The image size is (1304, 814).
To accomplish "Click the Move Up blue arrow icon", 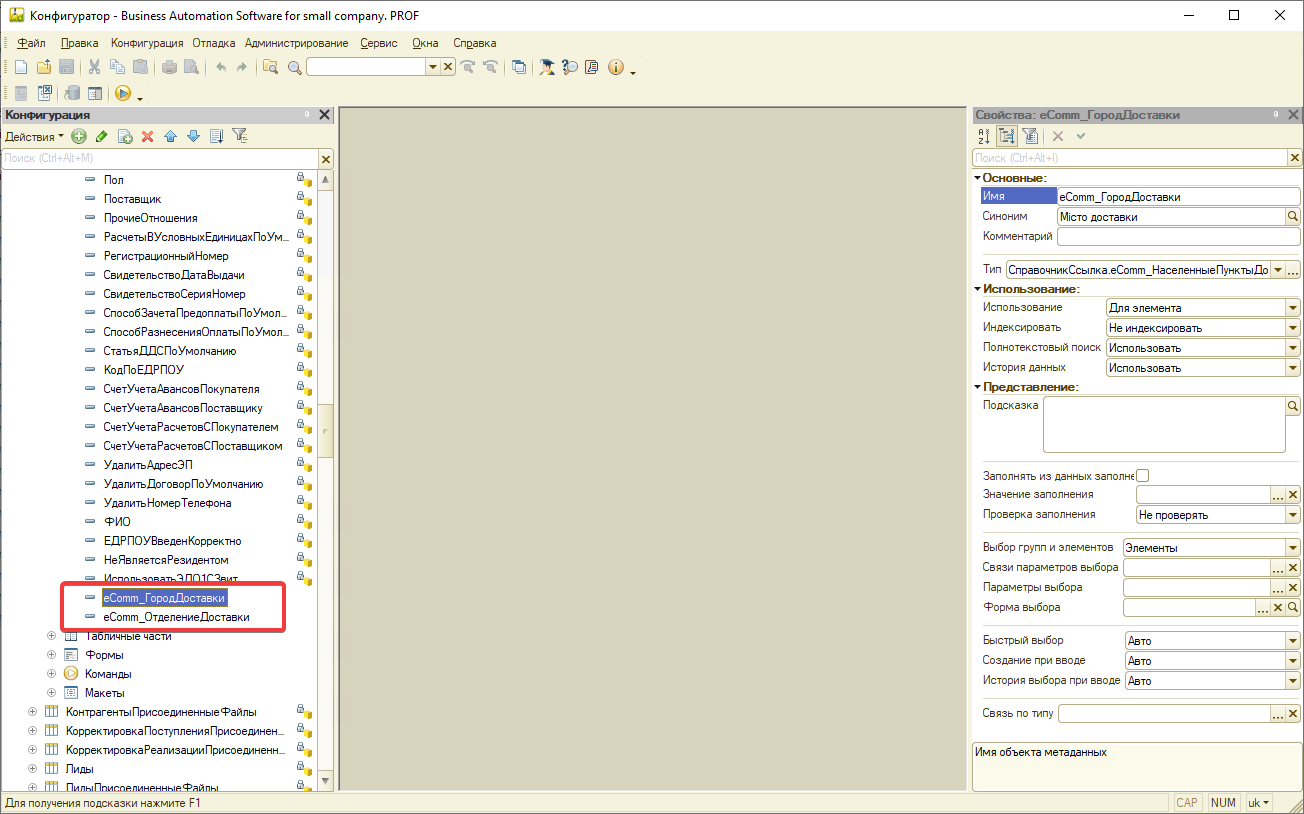I will pos(170,136).
